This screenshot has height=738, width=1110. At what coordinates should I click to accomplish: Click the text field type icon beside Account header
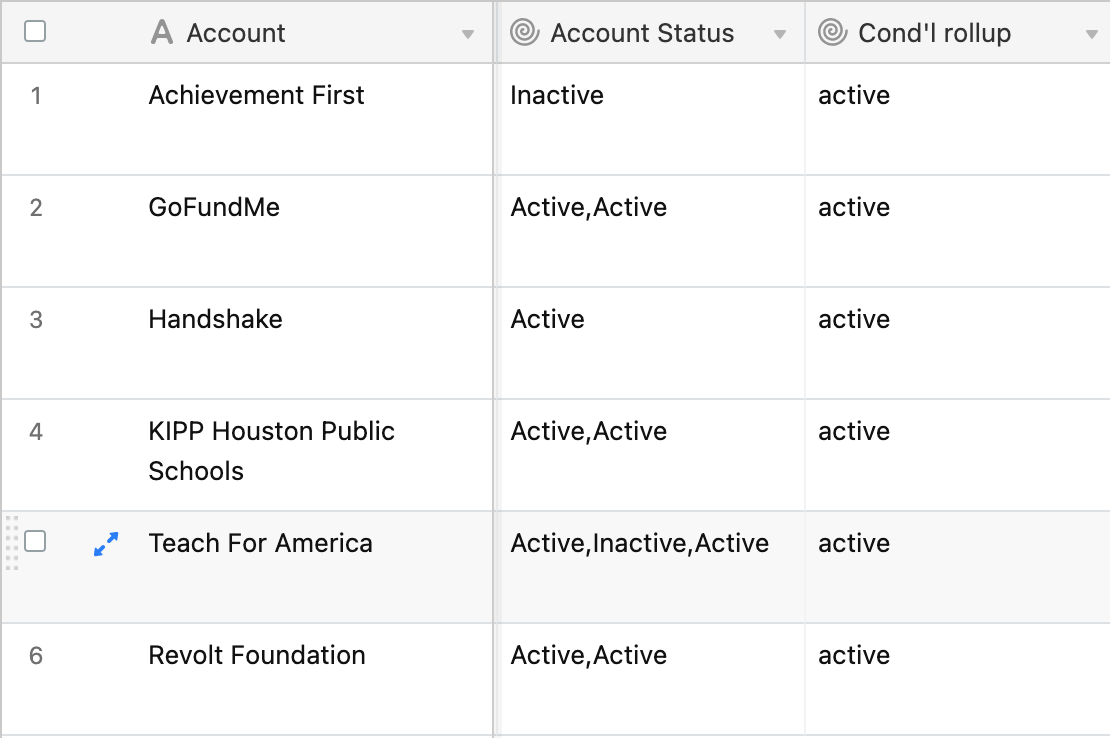pyautogui.click(x=162, y=33)
